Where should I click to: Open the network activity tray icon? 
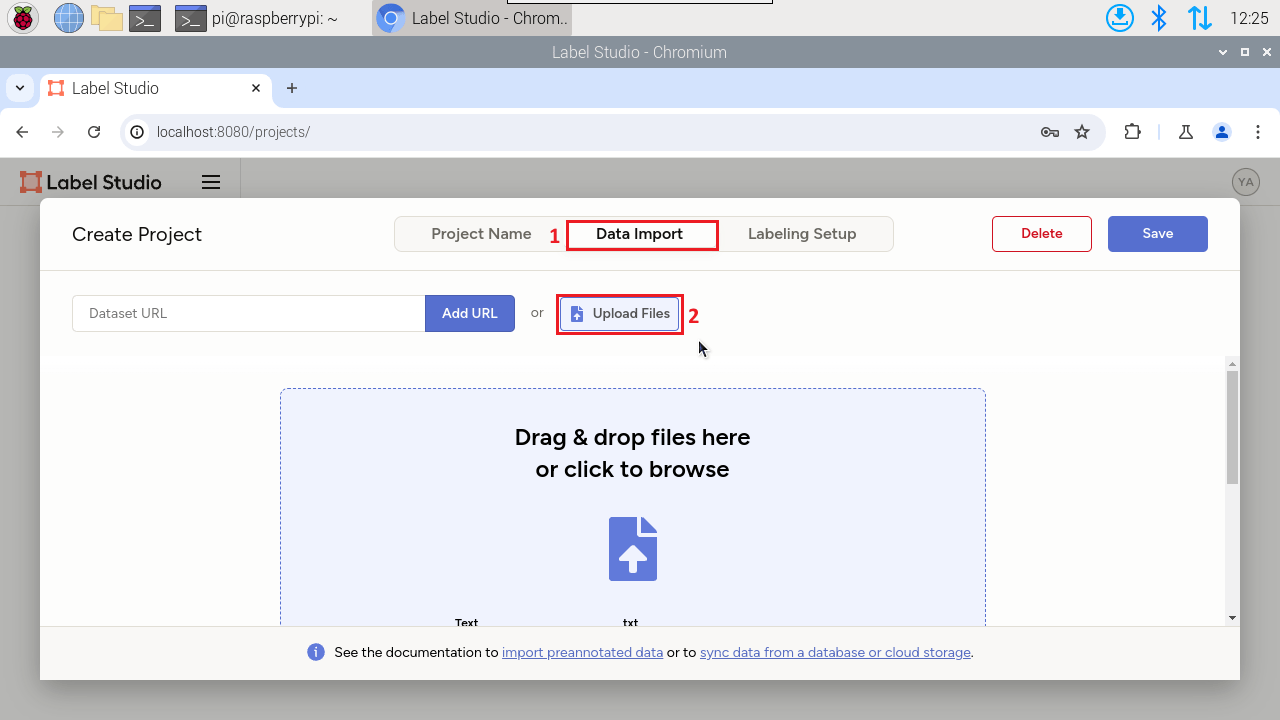pyautogui.click(x=1199, y=17)
